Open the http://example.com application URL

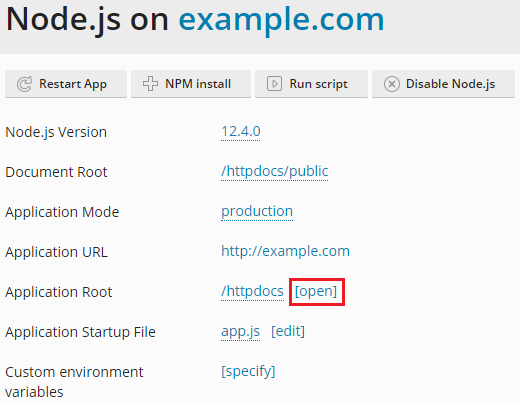tap(285, 251)
